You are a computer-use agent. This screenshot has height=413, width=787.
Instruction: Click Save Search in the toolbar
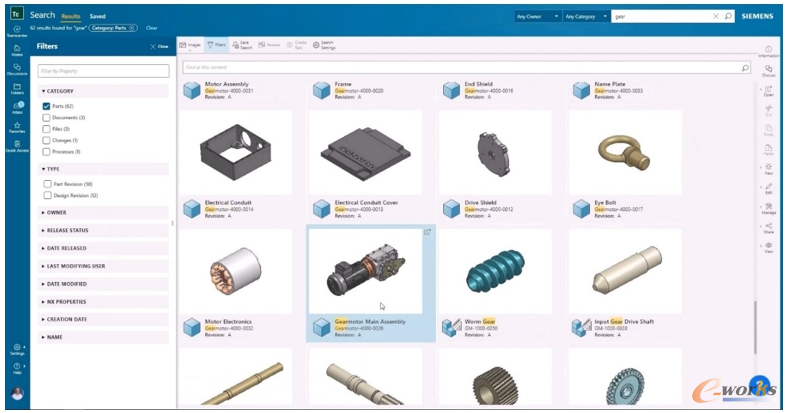(242, 45)
